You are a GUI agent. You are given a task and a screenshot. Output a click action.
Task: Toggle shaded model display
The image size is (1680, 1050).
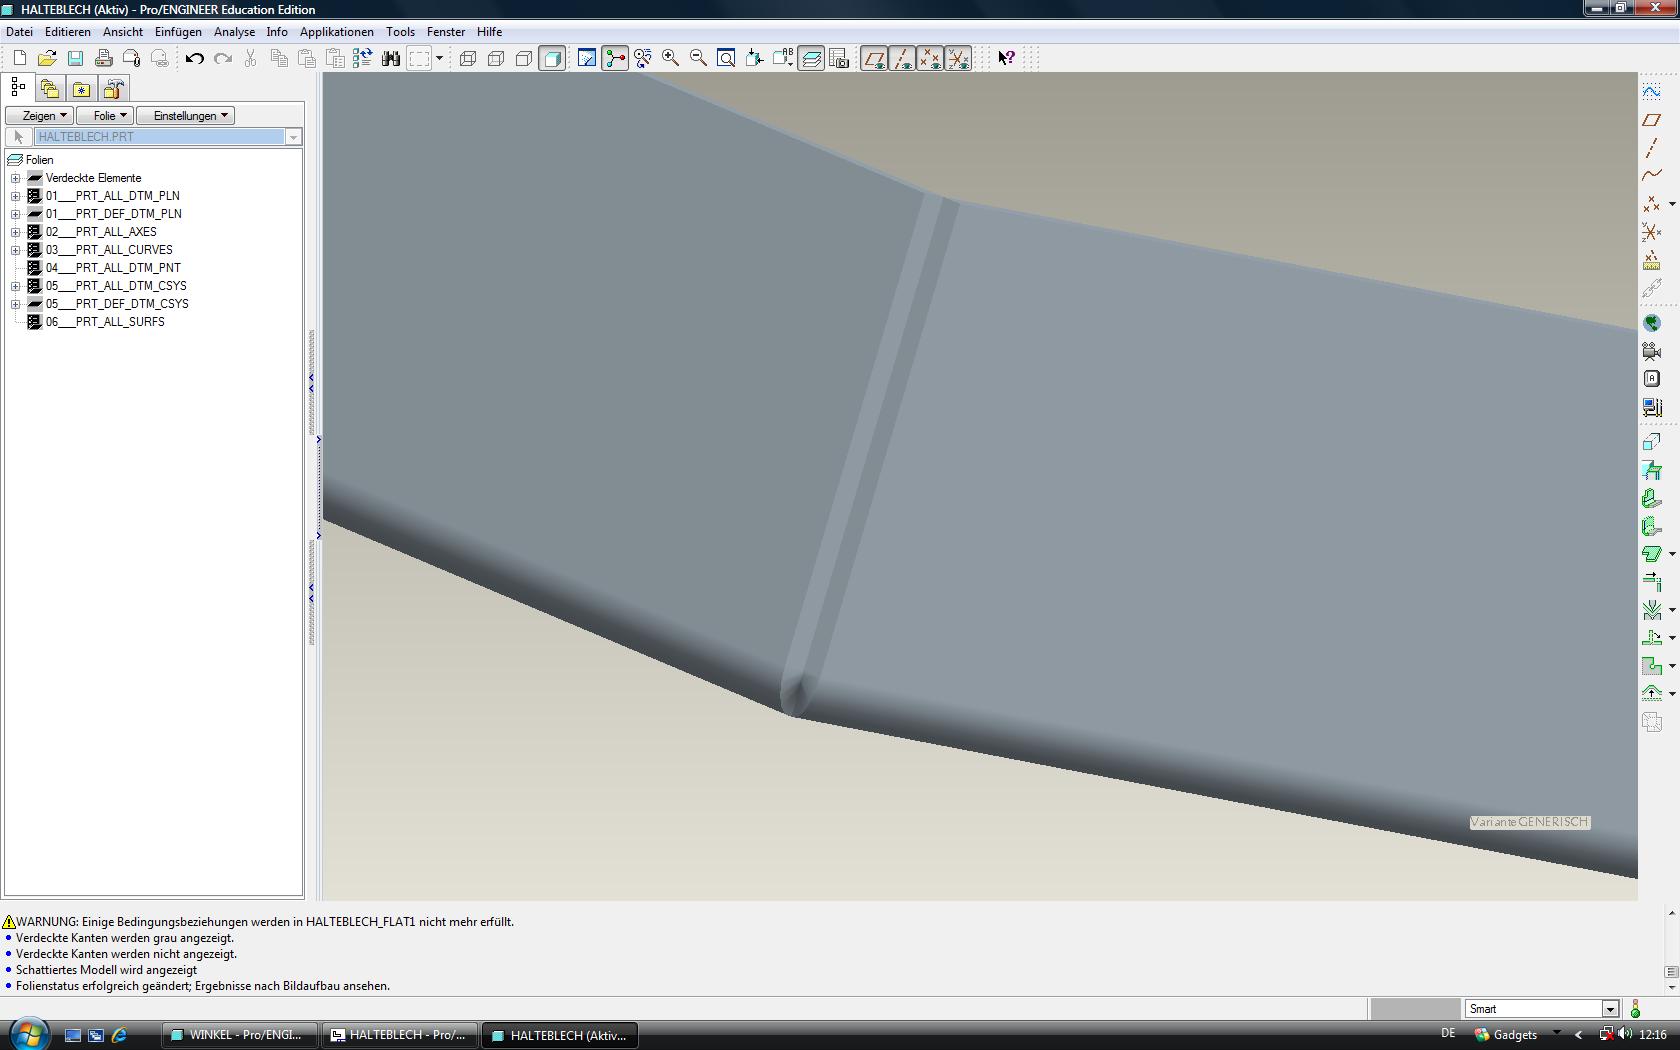(552, 59)
